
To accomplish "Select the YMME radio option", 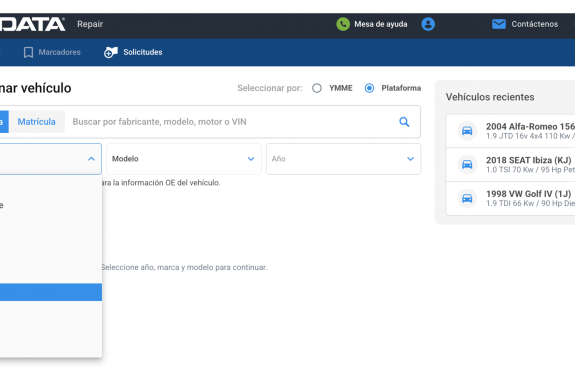I will [x=317, y=88].
